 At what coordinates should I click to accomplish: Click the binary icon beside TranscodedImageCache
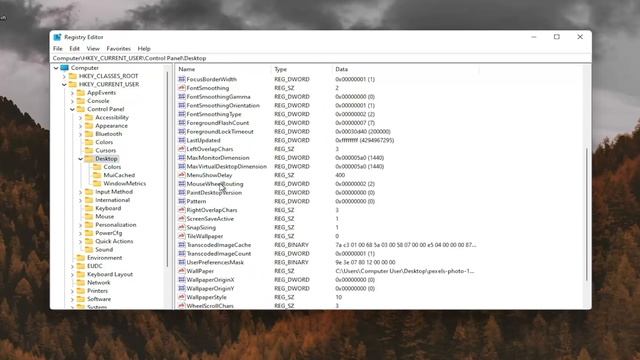click(182, 245)
